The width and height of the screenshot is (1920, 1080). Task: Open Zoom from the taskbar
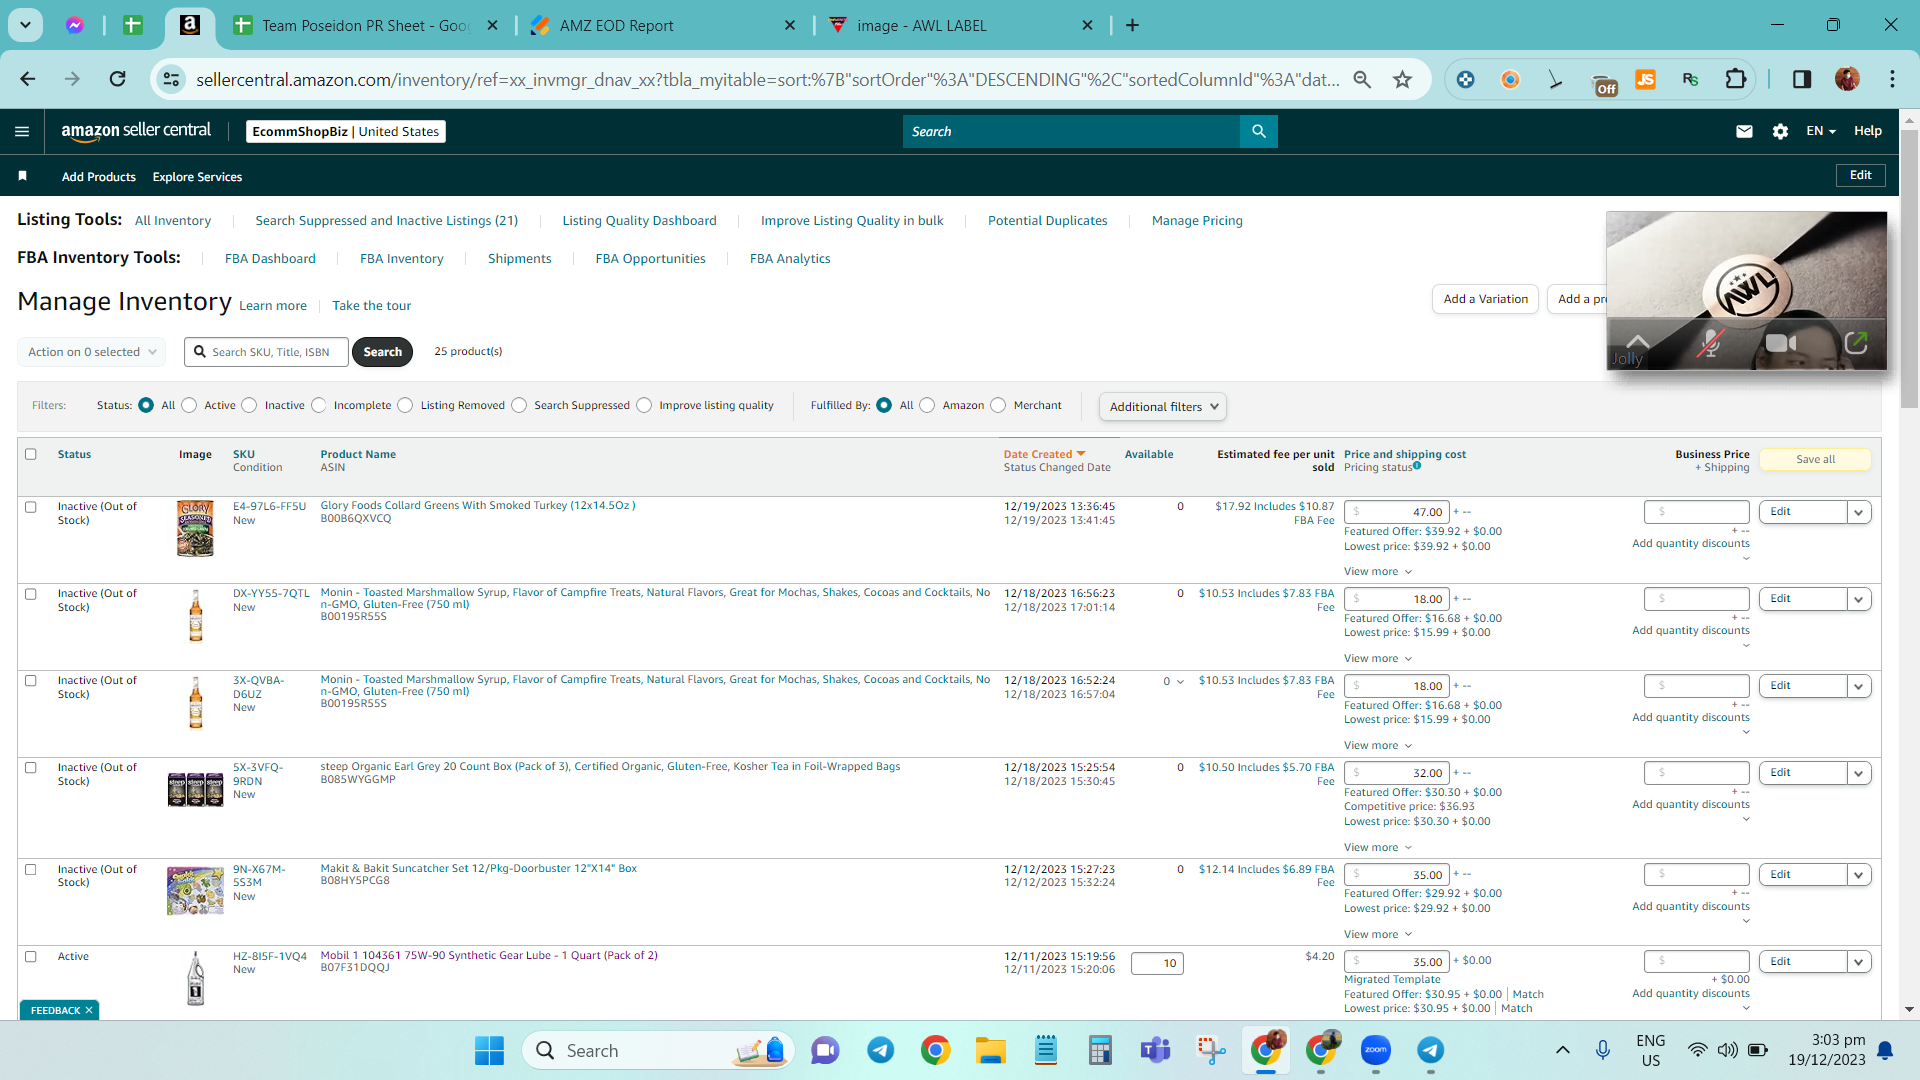pos(1376,1050)
